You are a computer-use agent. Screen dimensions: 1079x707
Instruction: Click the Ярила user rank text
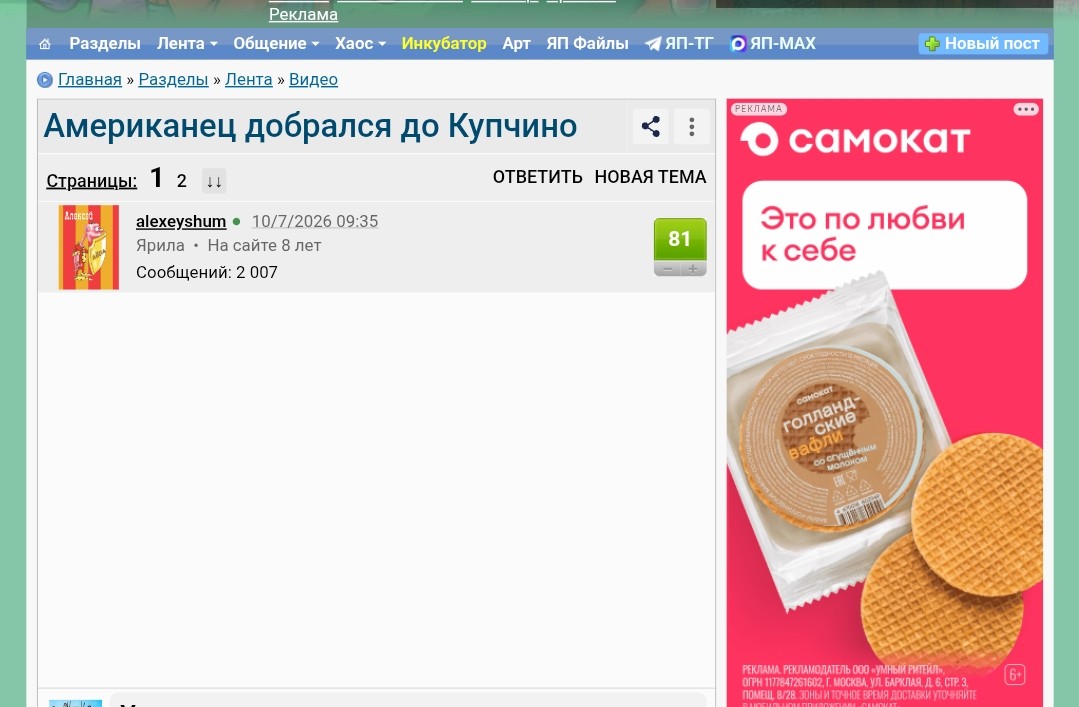tap(160, 245)
